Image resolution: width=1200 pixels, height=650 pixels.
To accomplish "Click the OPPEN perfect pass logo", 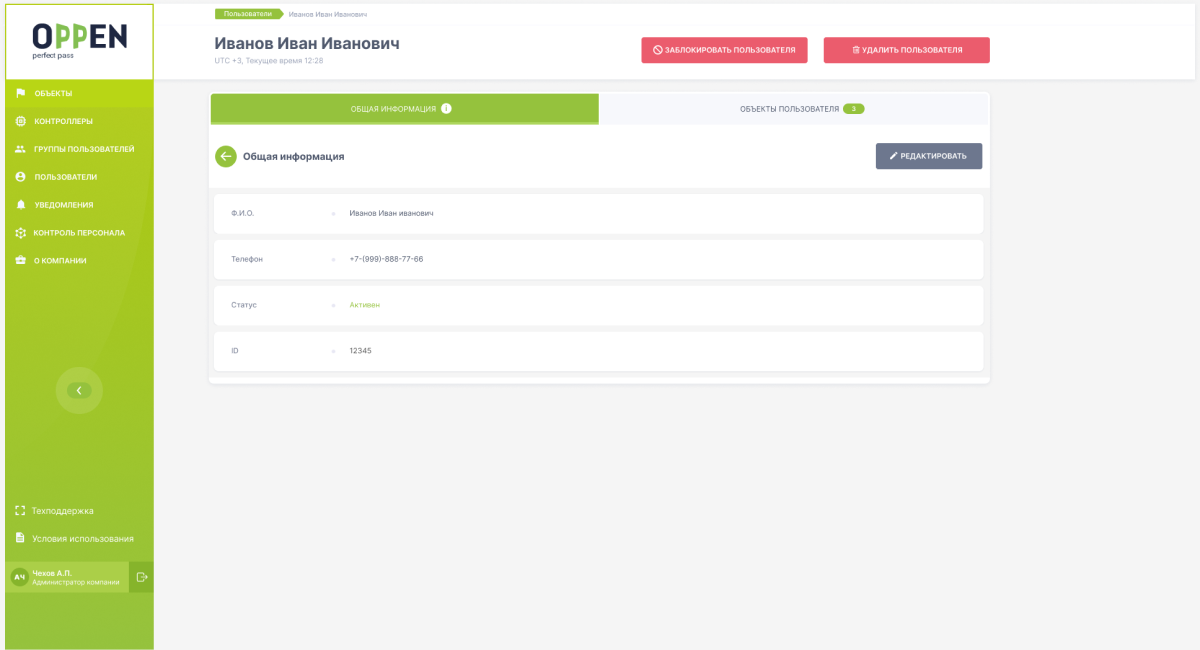I will (80, 41).
